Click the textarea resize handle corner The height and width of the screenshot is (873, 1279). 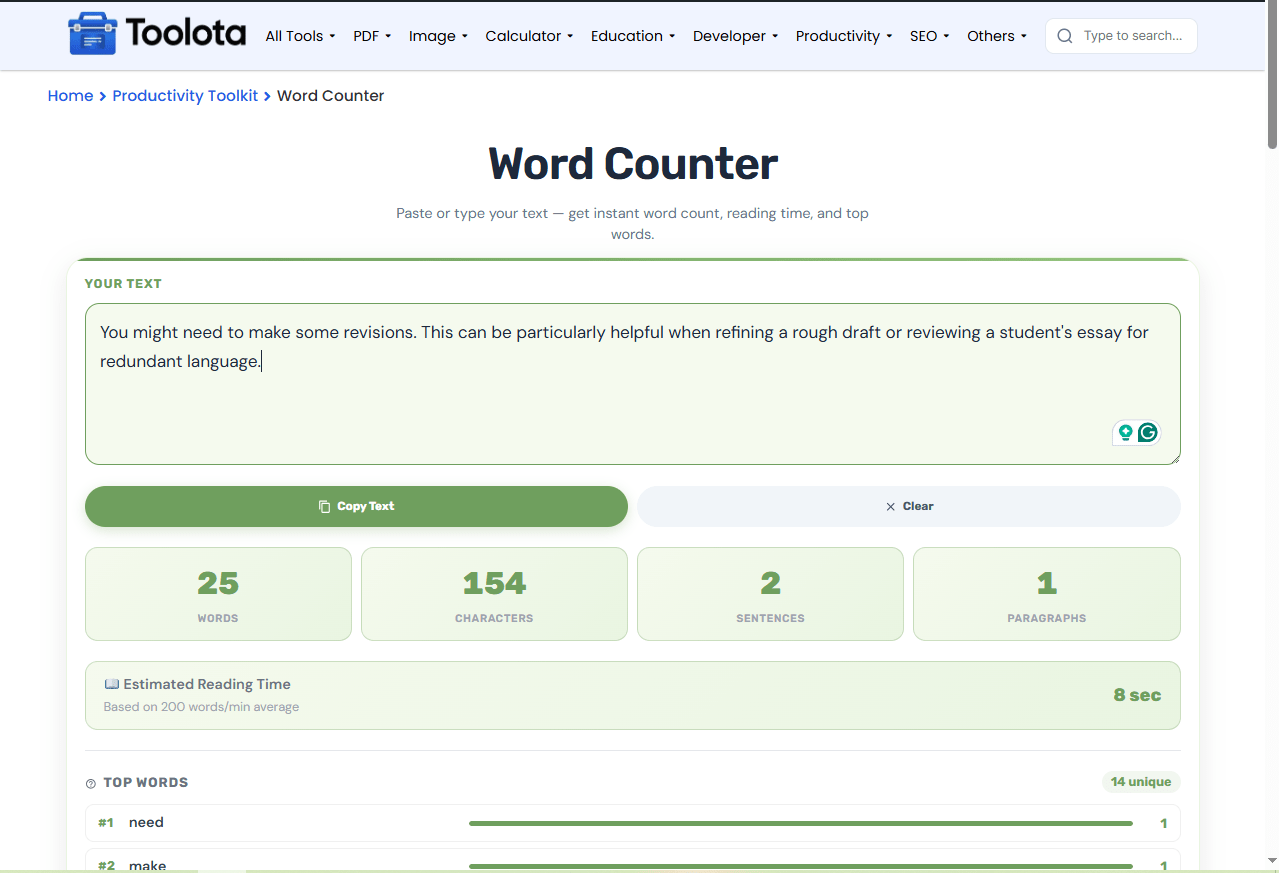pyautogui.click(x=1174, y=458)
